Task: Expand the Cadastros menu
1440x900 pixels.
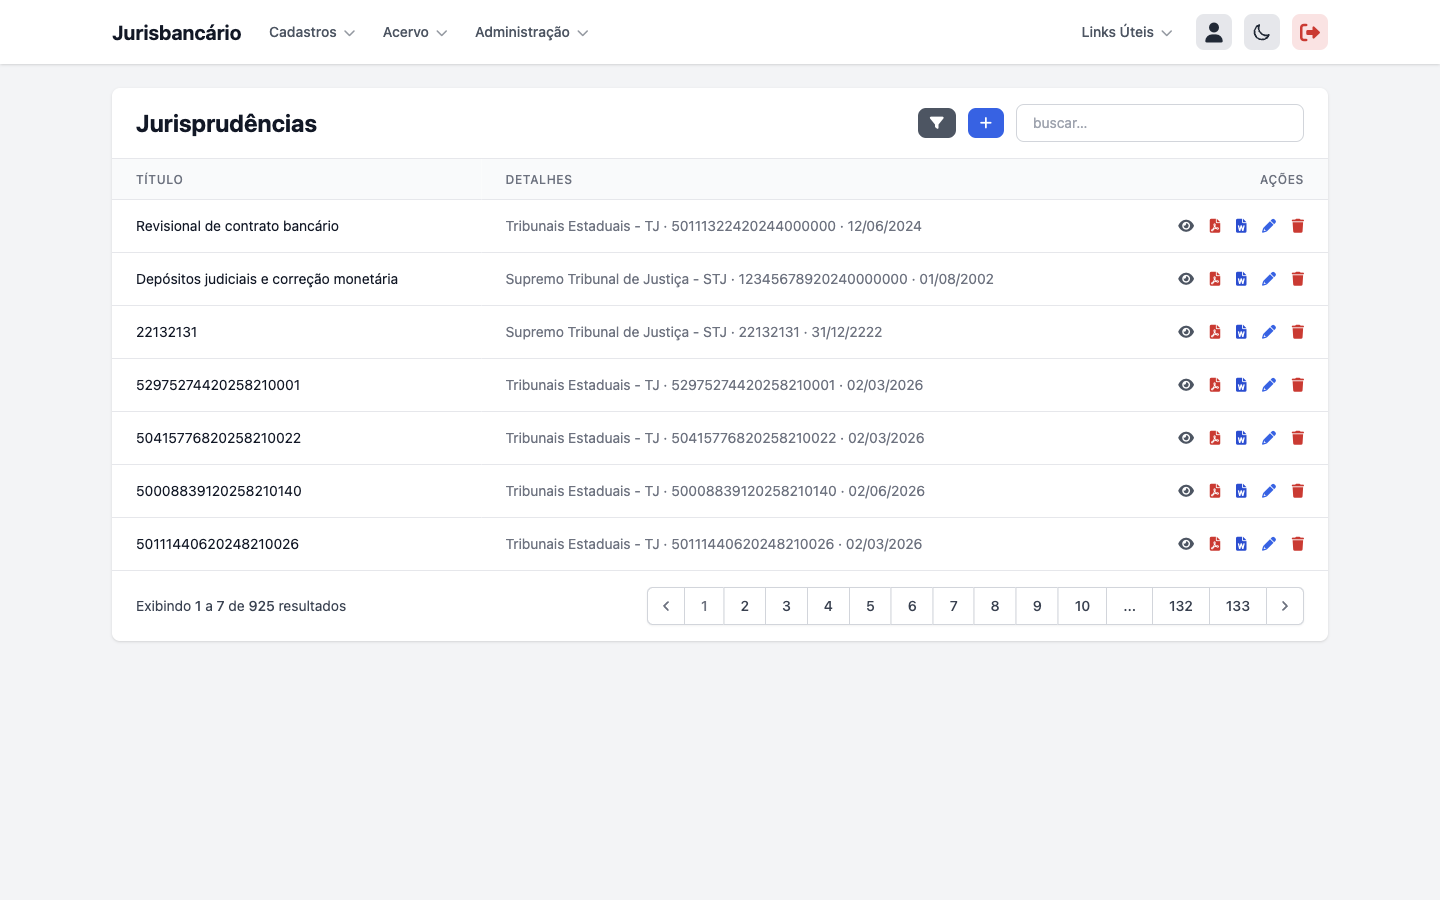Action: point(312,32)
